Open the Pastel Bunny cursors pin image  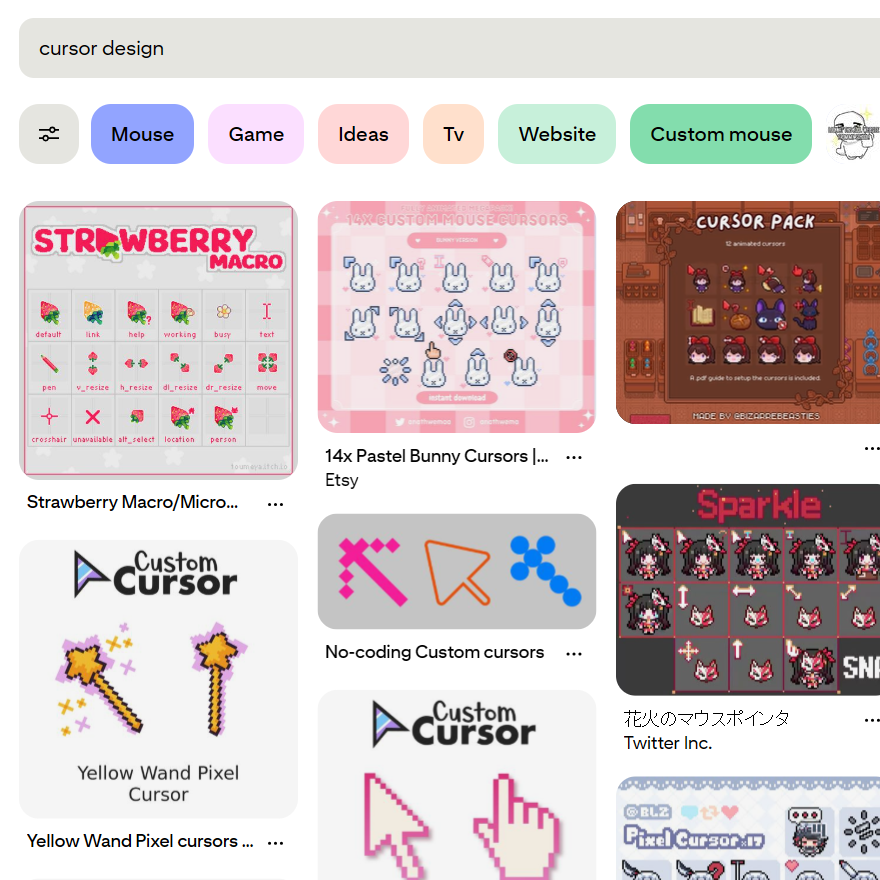[x=457, y=317]
